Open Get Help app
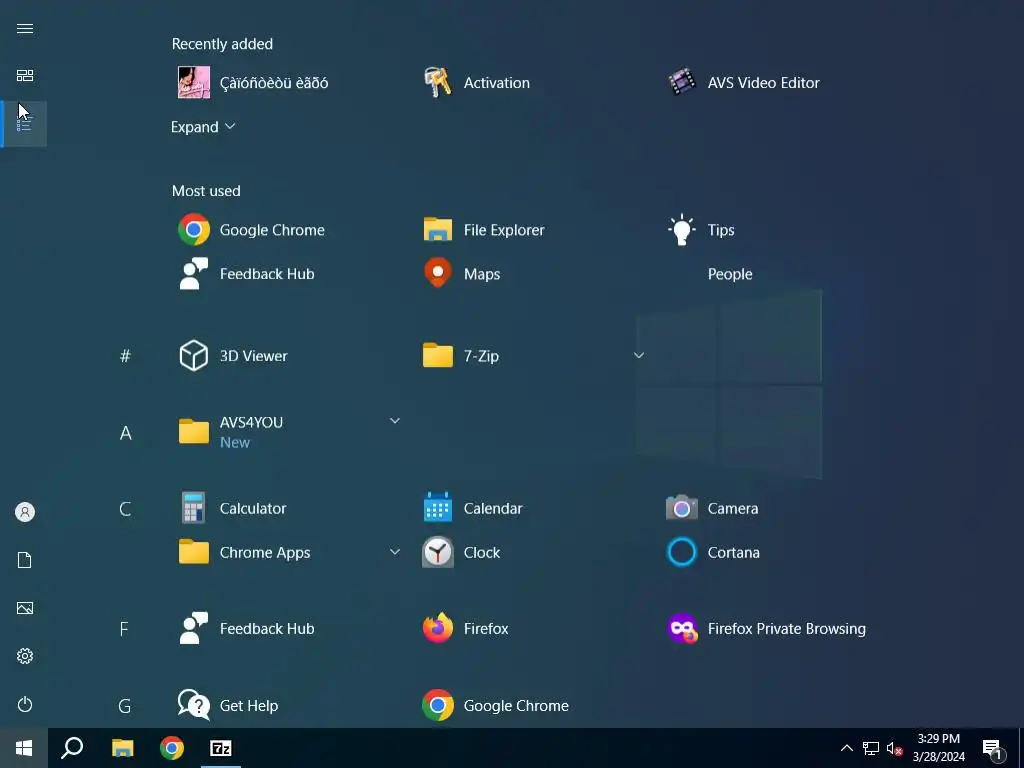 click(228, 705)
